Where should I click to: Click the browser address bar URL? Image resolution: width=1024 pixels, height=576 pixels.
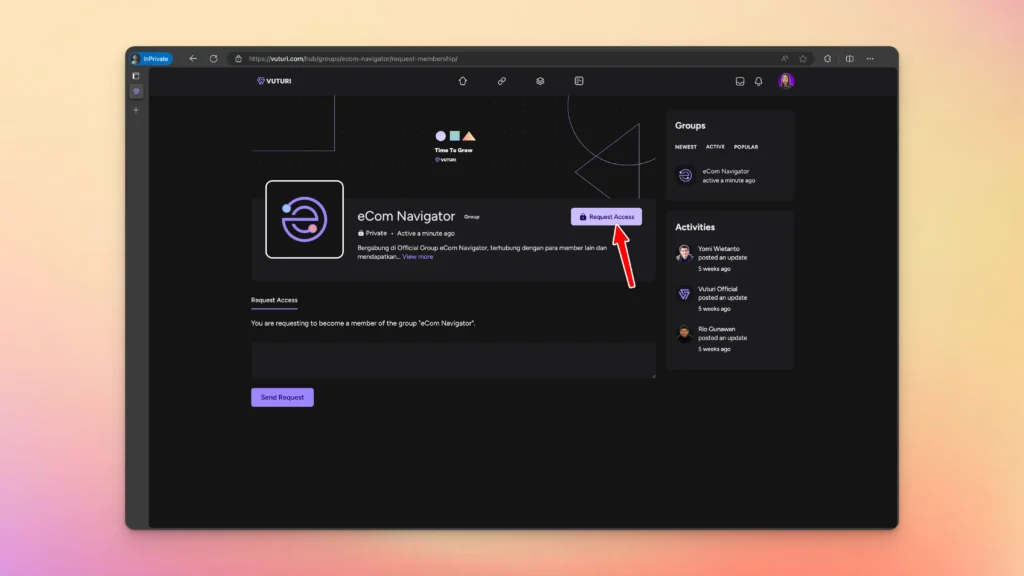(x=353, y=59)
